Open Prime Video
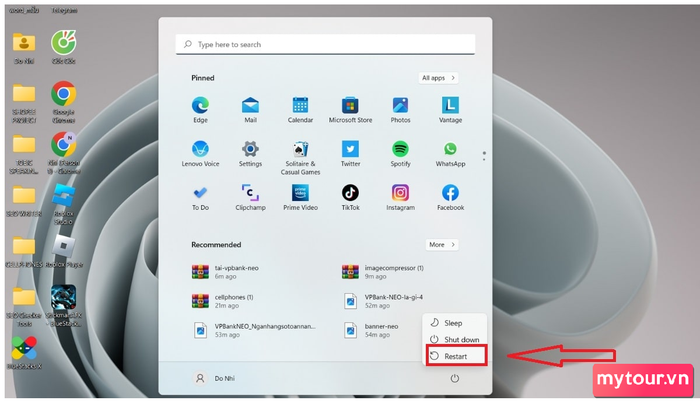Viewport: 700px width, 405px height. (300, 197)
